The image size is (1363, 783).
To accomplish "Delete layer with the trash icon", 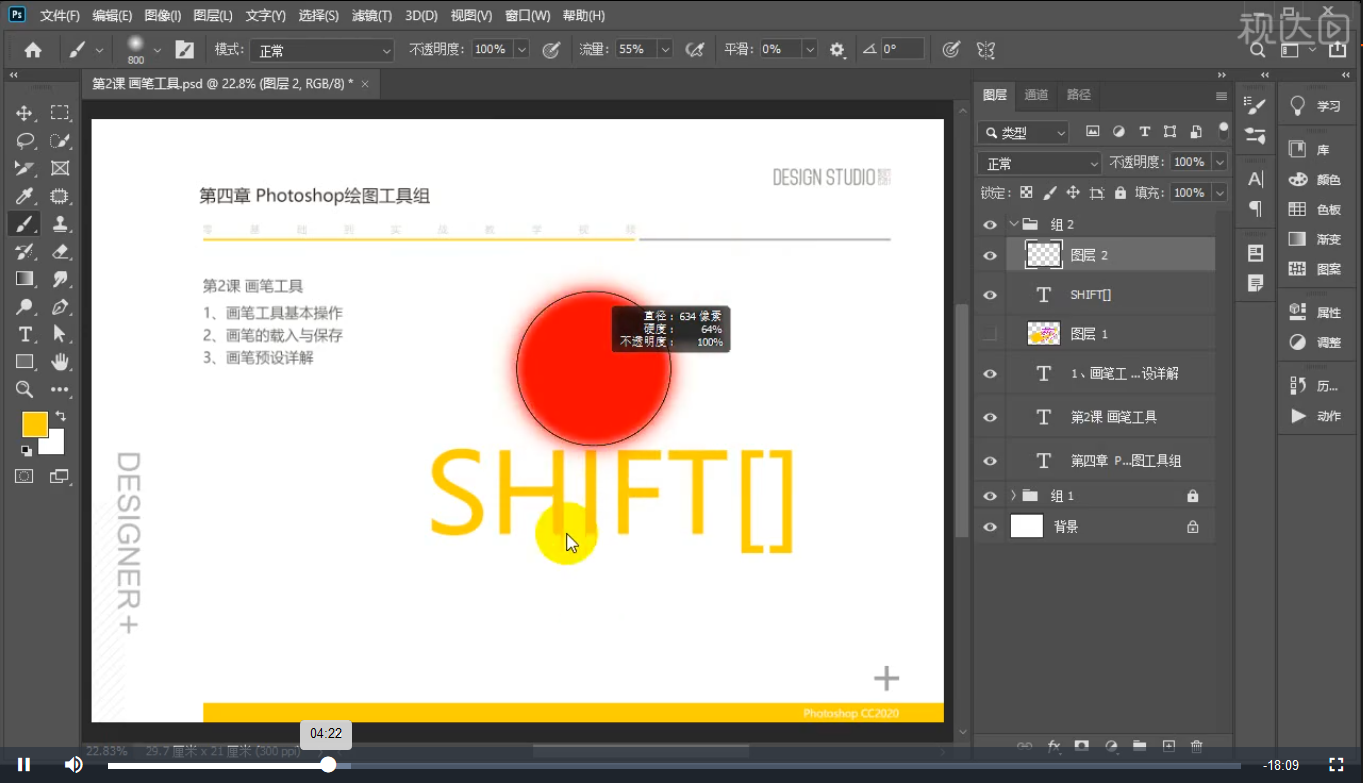I will (x=1197, y=746).
